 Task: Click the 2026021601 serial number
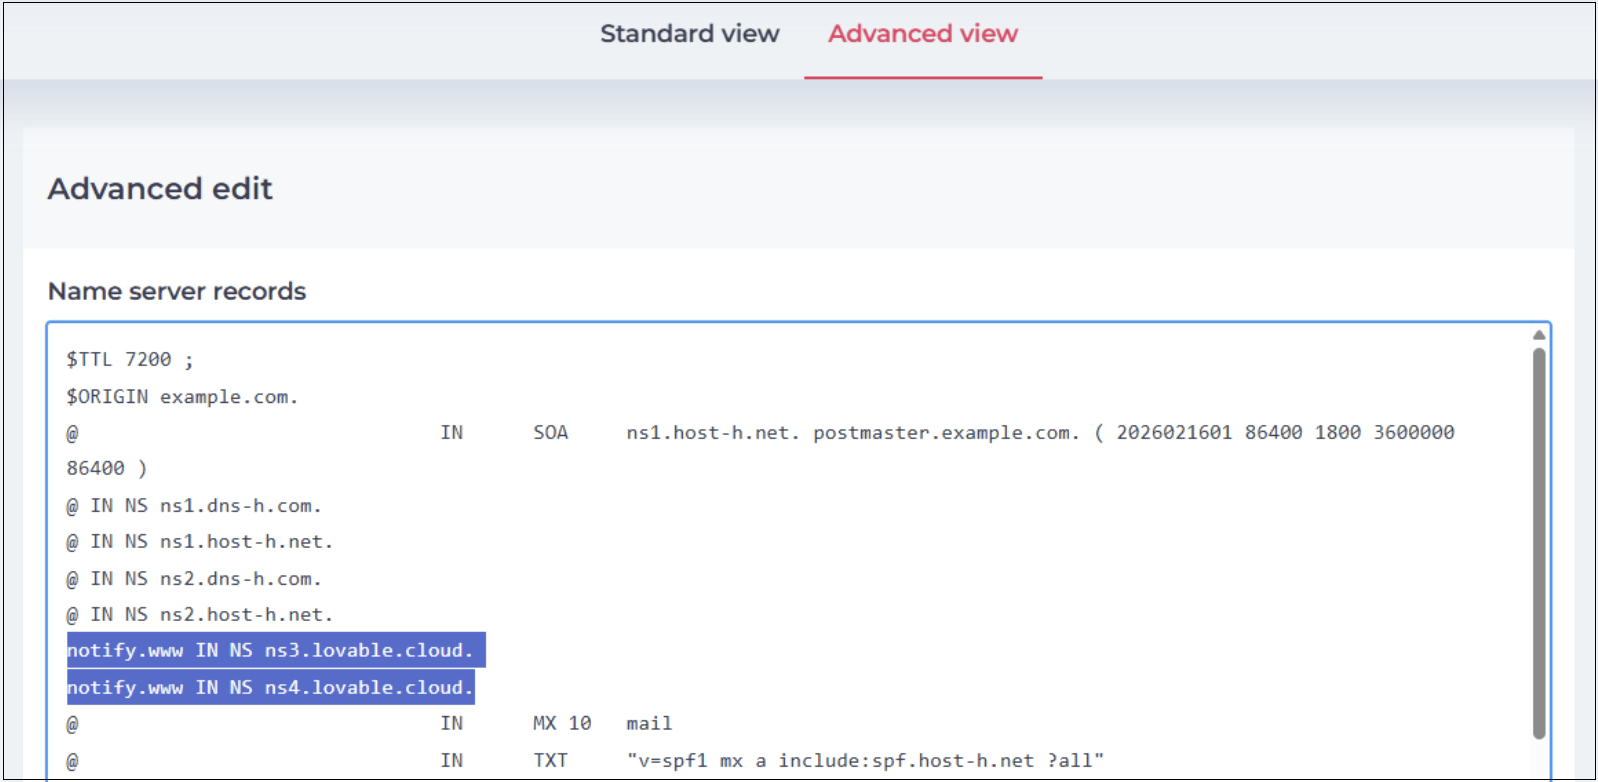click(1174, 433)
